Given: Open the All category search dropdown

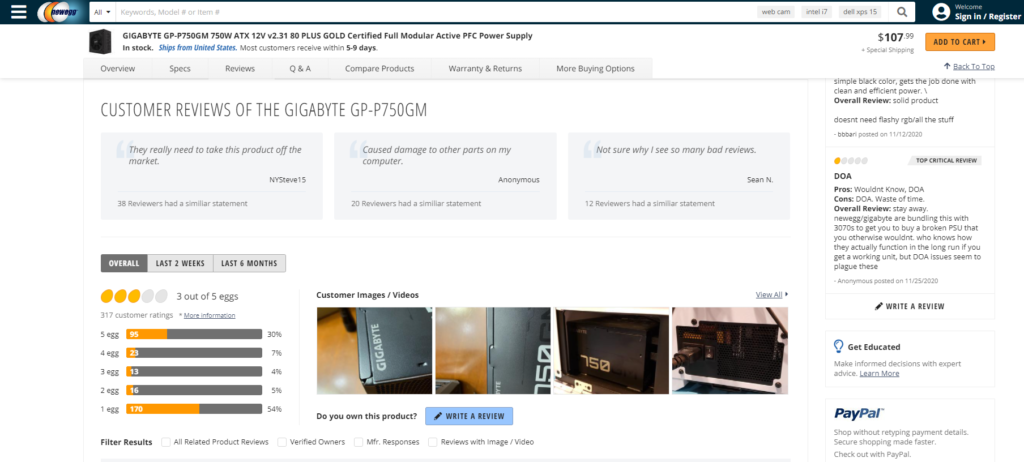Looking at the screenshot, I should pyautogui.click(x=102, y=12).
